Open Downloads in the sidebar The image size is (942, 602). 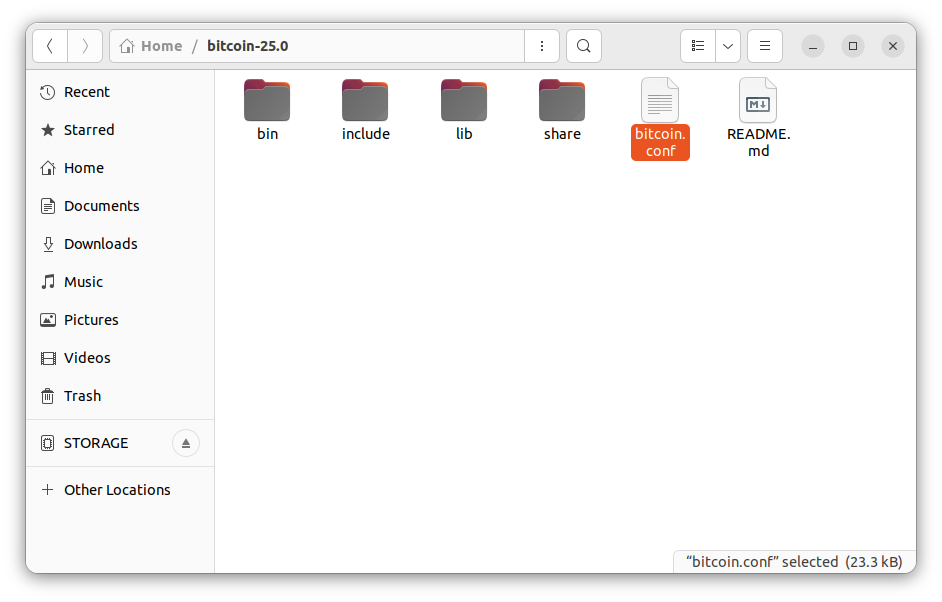pos(120,244)
